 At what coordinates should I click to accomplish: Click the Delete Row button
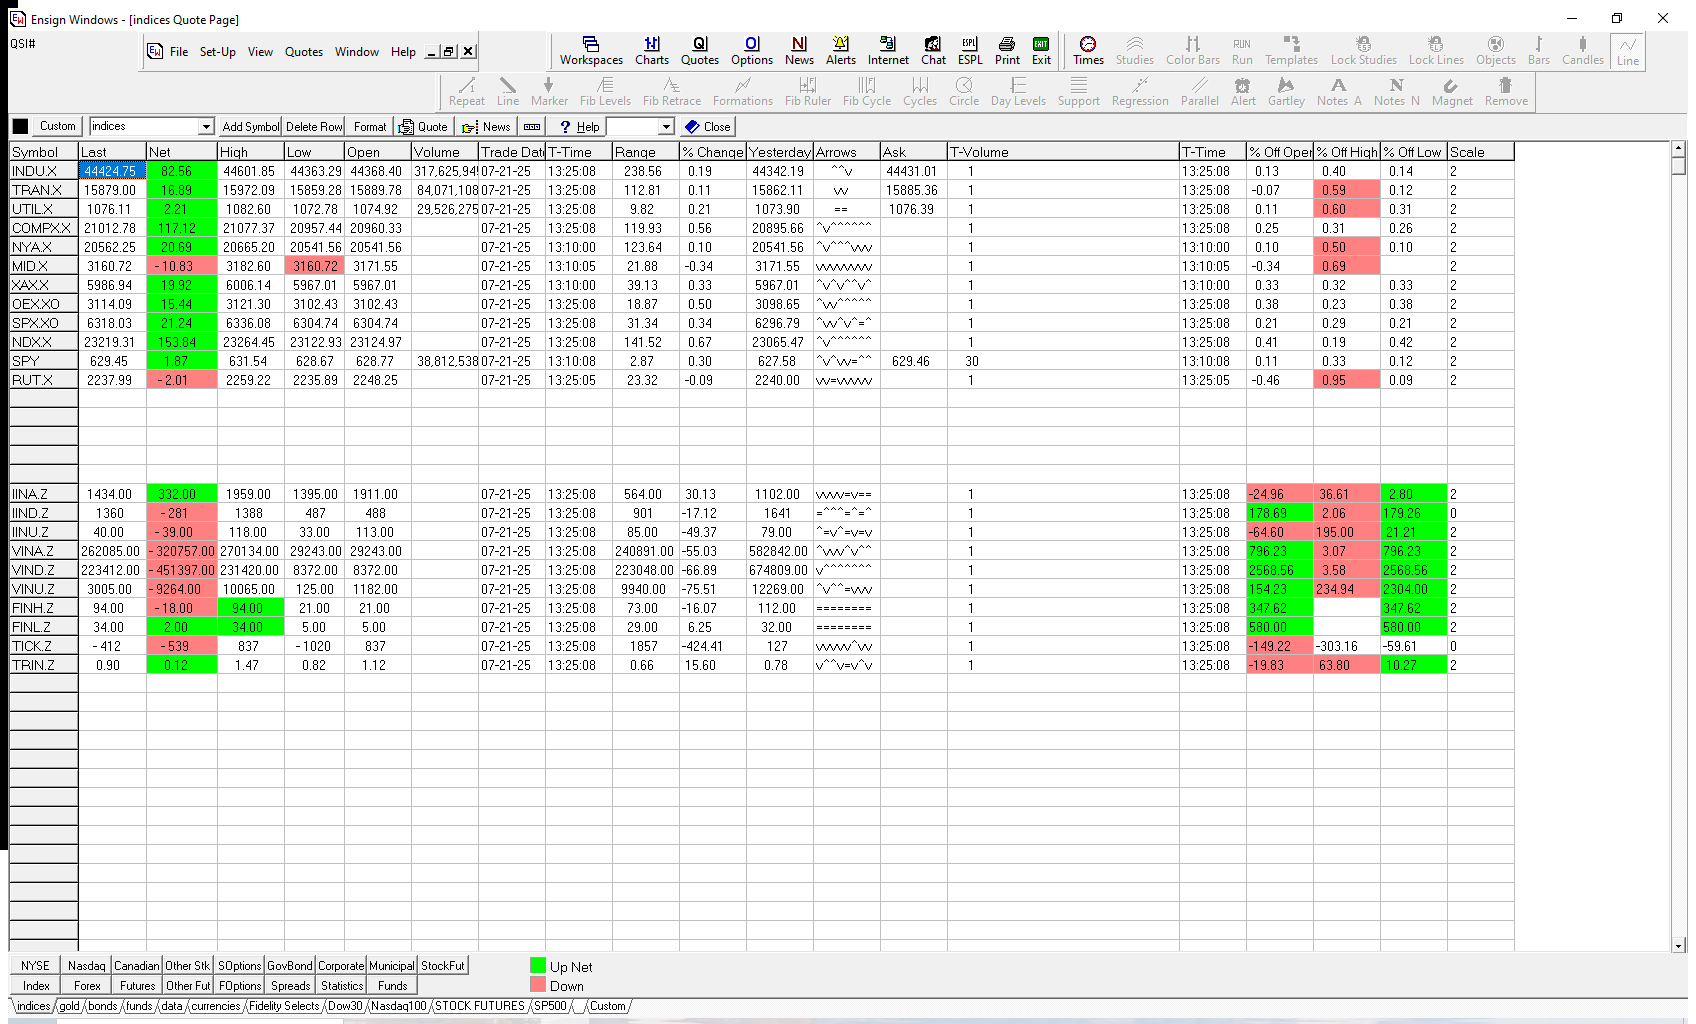click(314, 127)
